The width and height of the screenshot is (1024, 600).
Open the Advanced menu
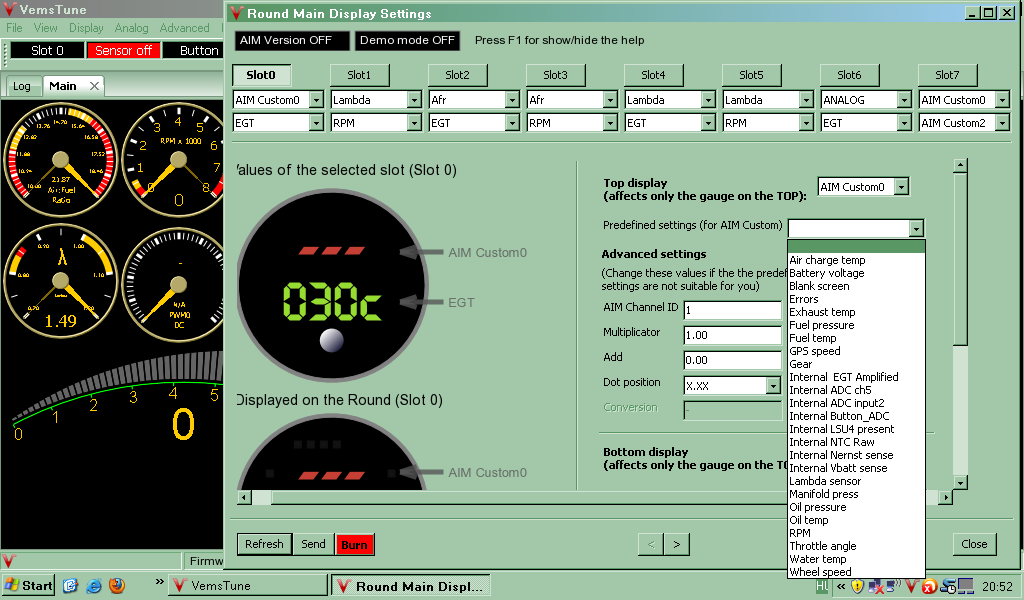coord(184,28)
